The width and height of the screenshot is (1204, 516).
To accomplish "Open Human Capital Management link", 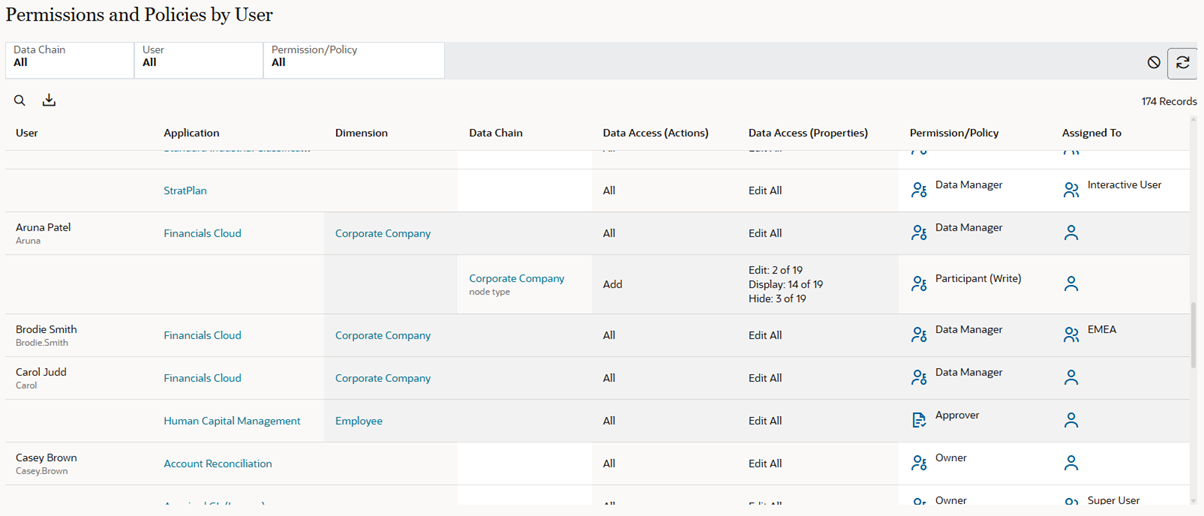I will (232, 421).
